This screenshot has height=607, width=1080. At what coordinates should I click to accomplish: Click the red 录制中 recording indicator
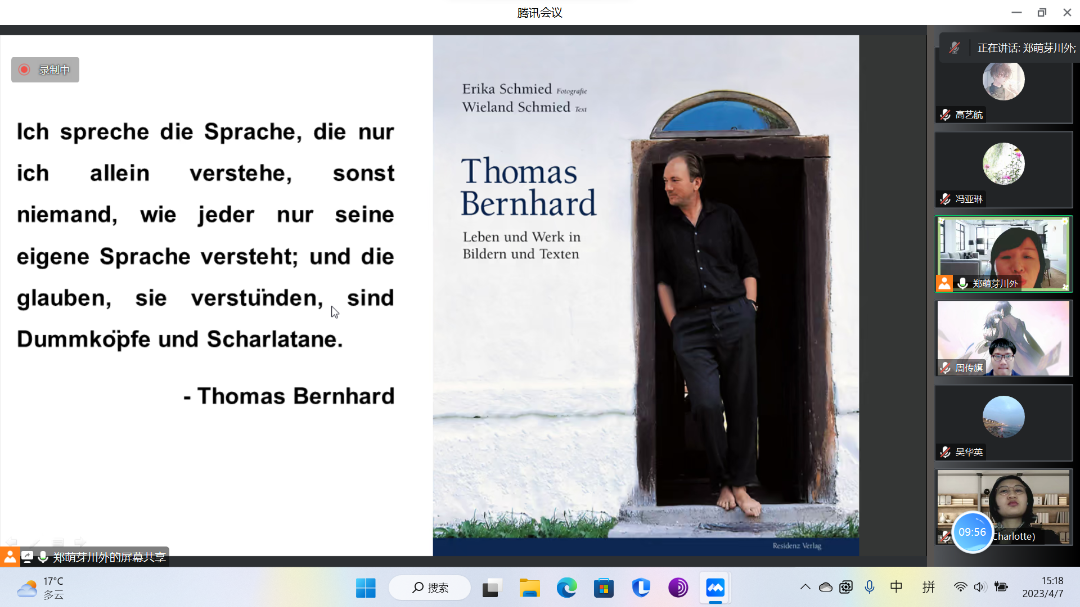click(45, 70)
